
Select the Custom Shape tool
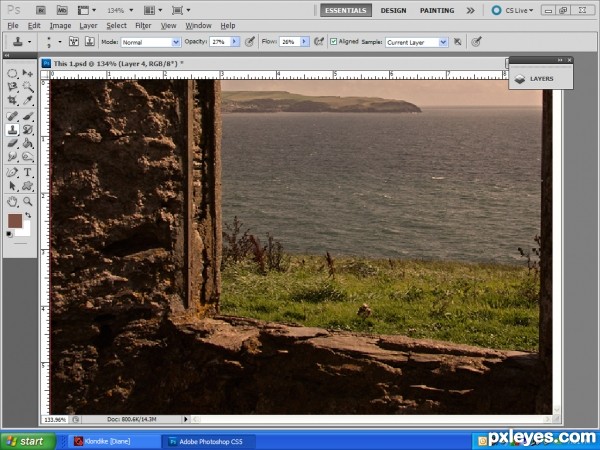(27, 186)
